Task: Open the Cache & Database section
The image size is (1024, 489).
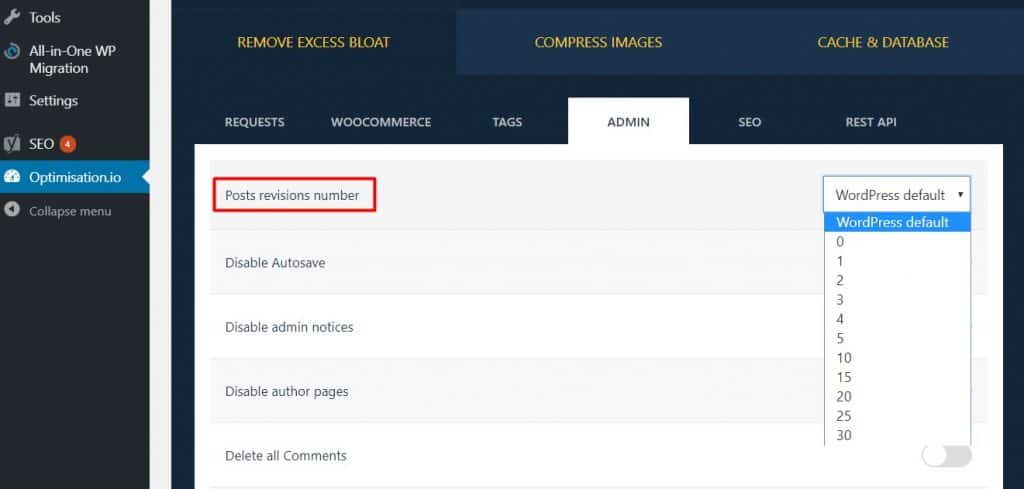Action: pyautogui.click(x=883, y=42)
